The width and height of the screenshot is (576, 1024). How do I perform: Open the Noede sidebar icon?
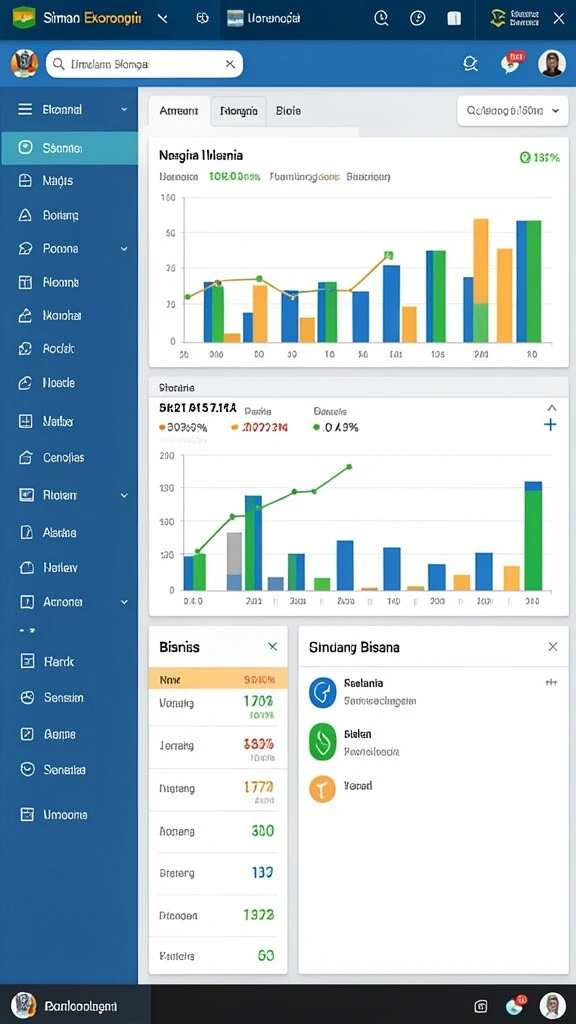pyautogui.click(x=25, y=383)
